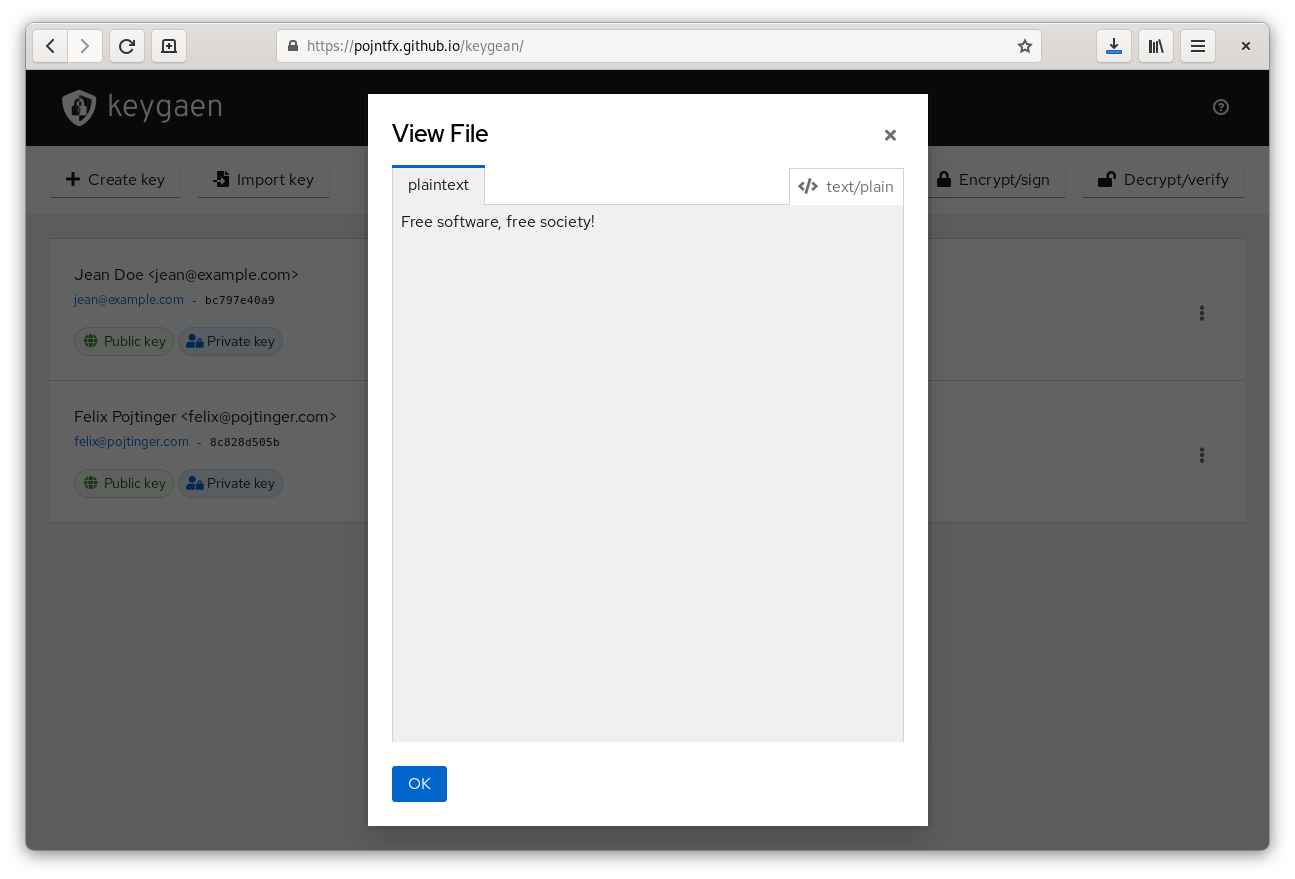1295x879 pixels.
Task: Click Felix Pojtinger's Public key badge
Action: click(124, 483)
